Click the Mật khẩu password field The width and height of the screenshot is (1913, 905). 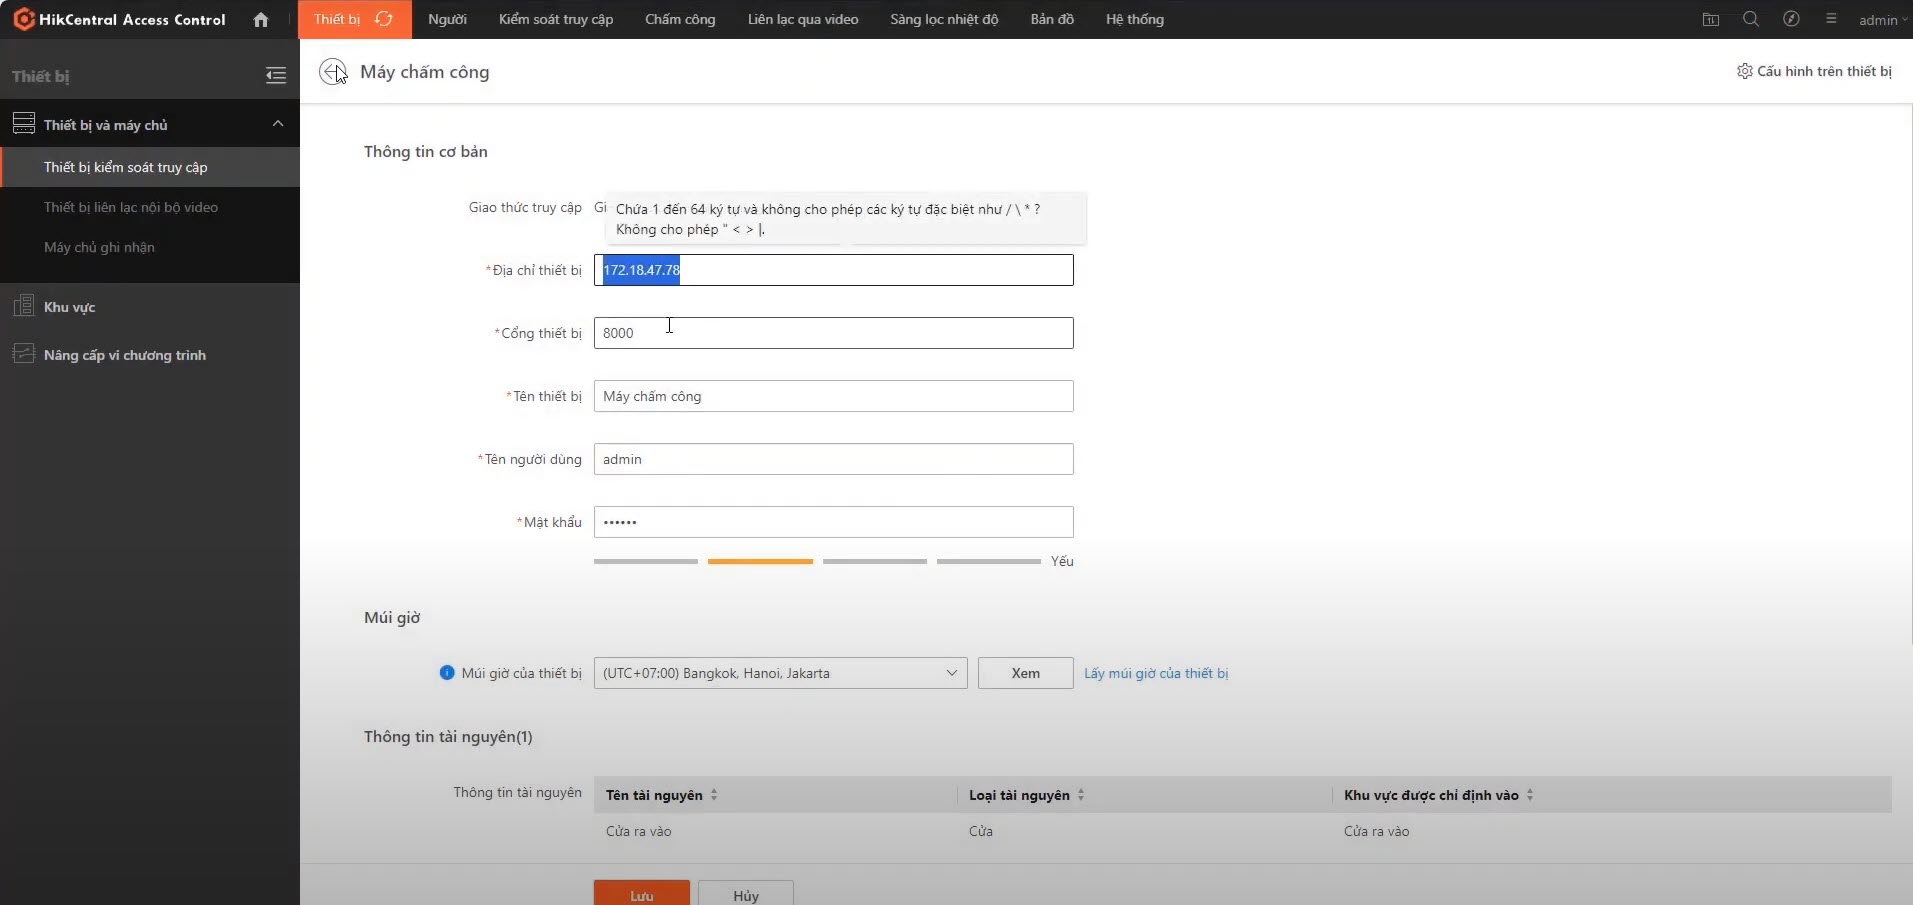point(833,522)
